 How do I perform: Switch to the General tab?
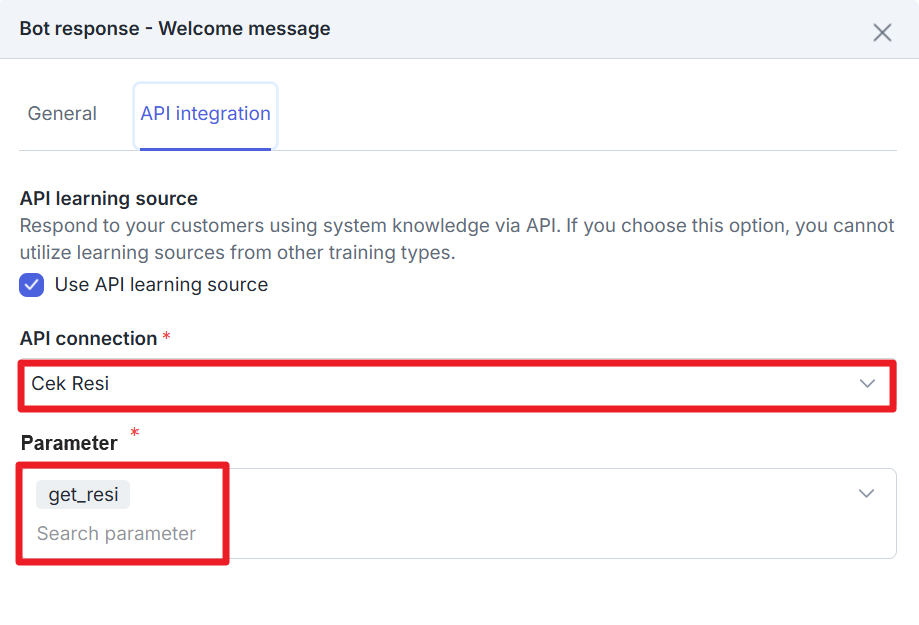62,114
